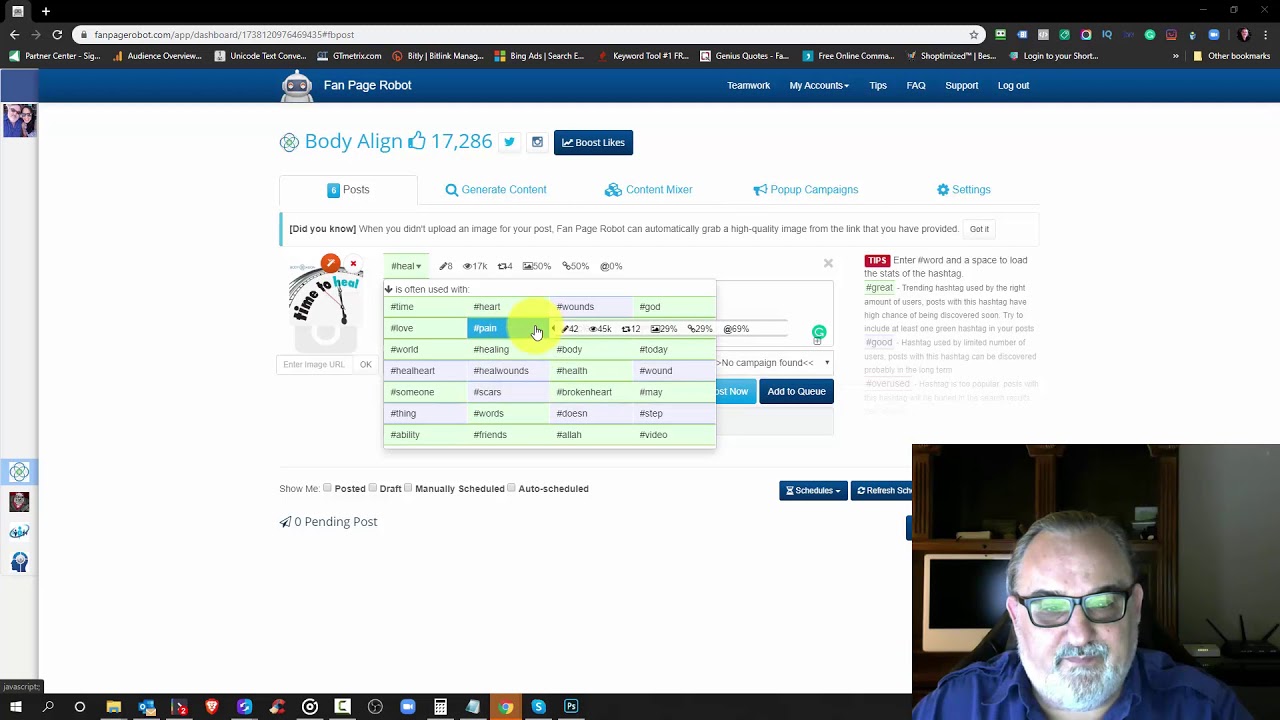1280x720 pixels.
Task: Click the Grammarly icon in the post box
Action: 819,332
